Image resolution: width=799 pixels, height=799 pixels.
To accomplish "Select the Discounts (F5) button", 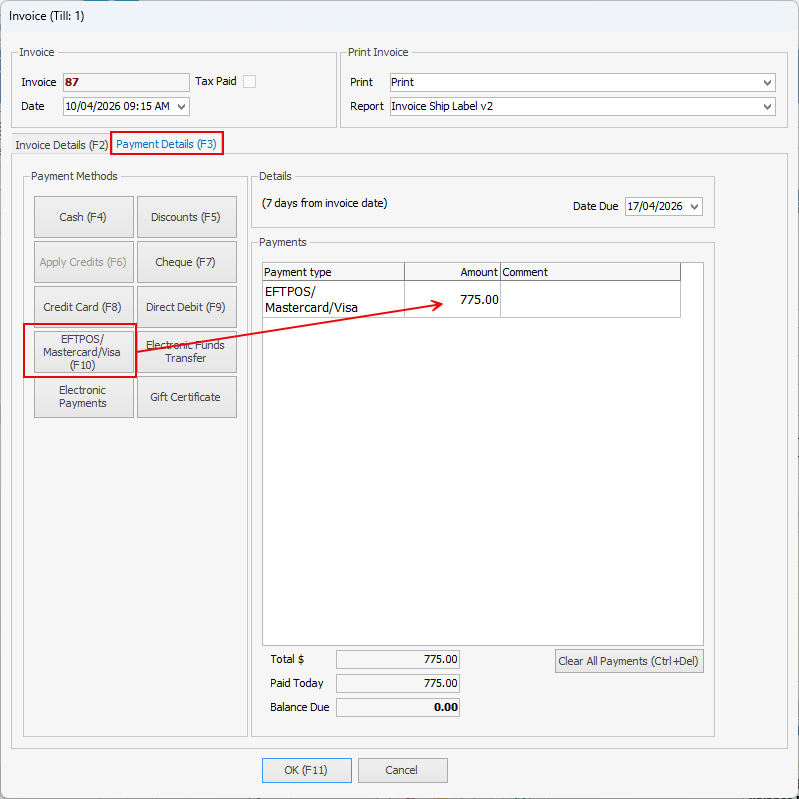I will point(186,217).
